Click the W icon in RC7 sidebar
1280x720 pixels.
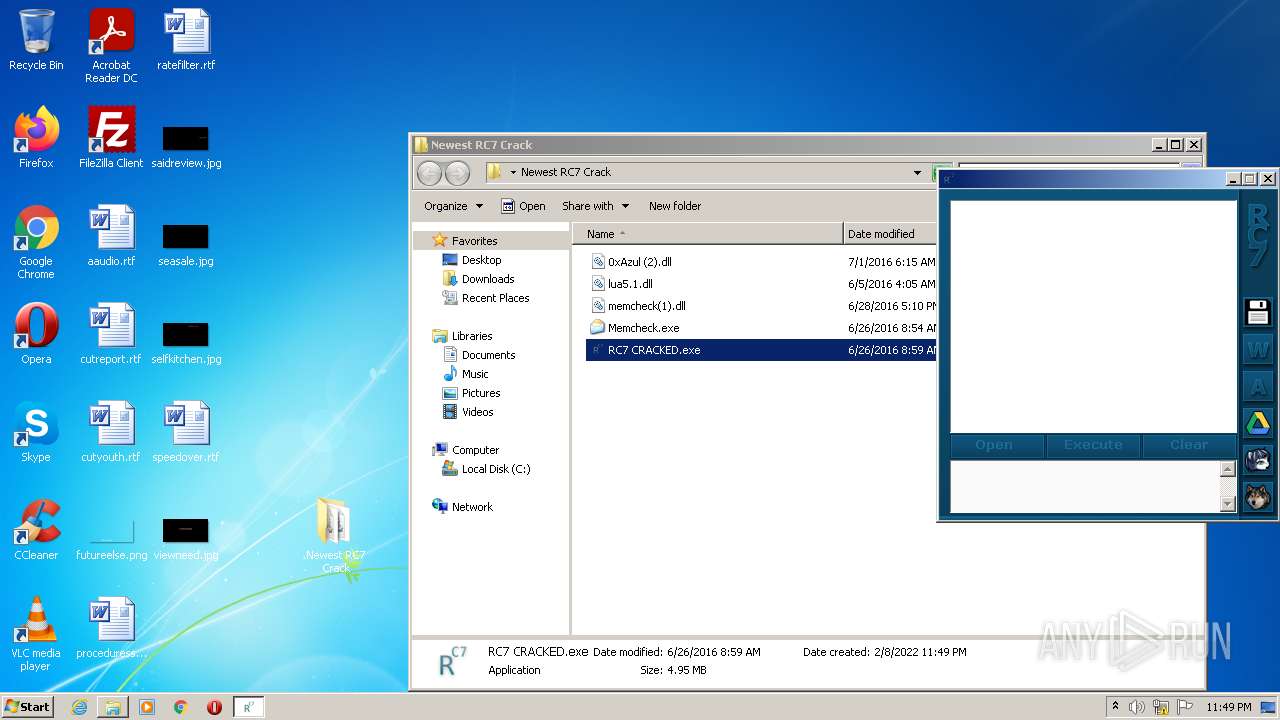coord(1257,350)
